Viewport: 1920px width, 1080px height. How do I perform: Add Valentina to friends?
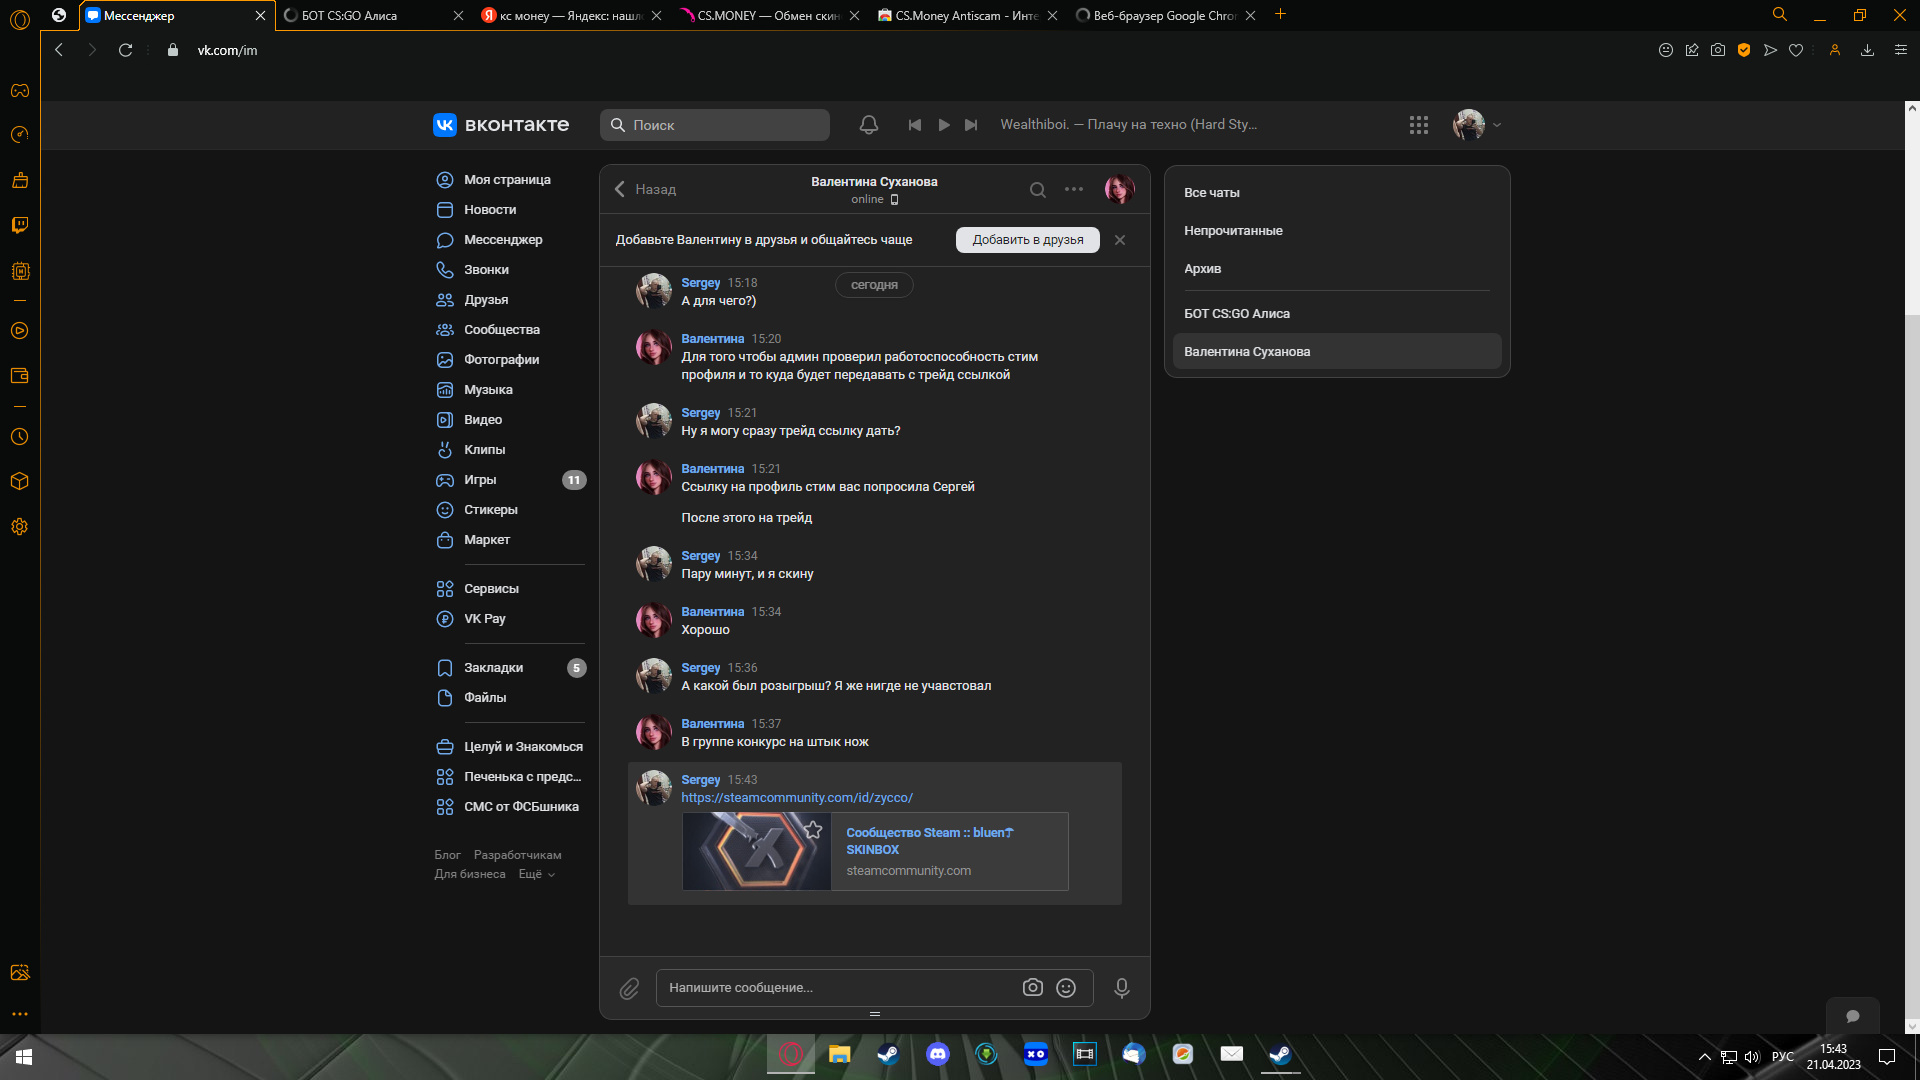1027,240
